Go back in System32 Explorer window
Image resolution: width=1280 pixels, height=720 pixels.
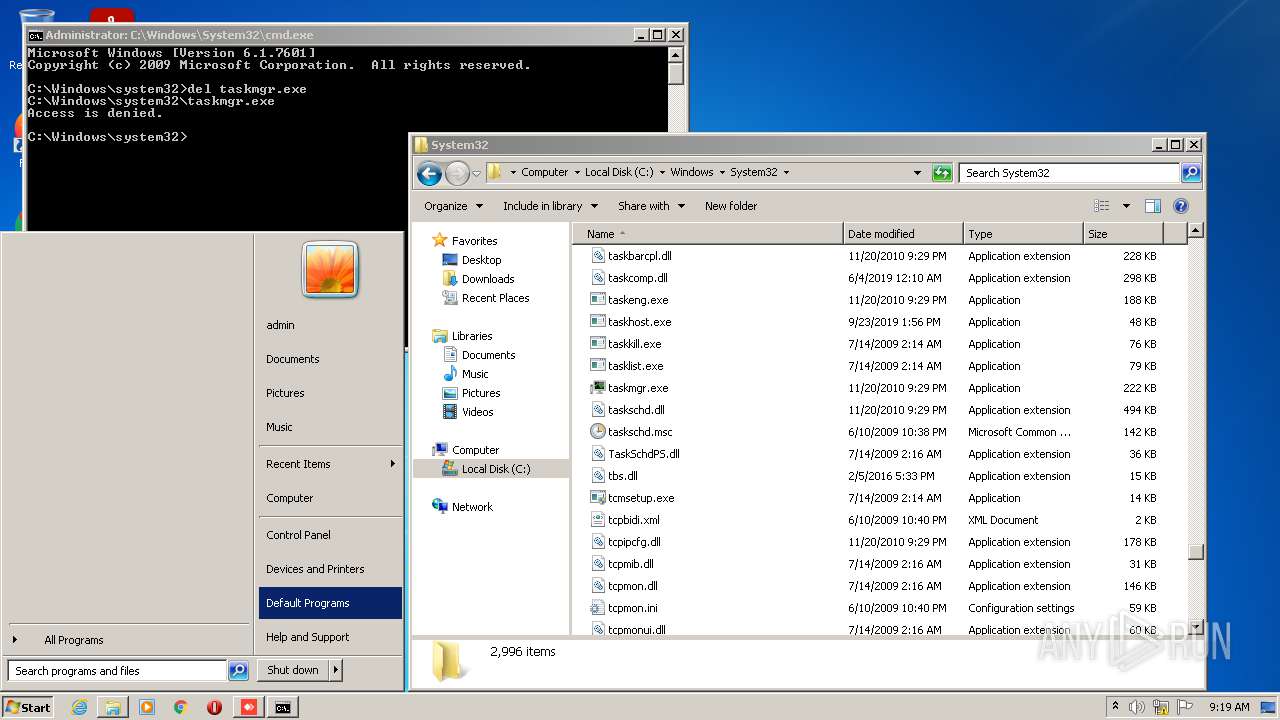(x=429, y=173)
